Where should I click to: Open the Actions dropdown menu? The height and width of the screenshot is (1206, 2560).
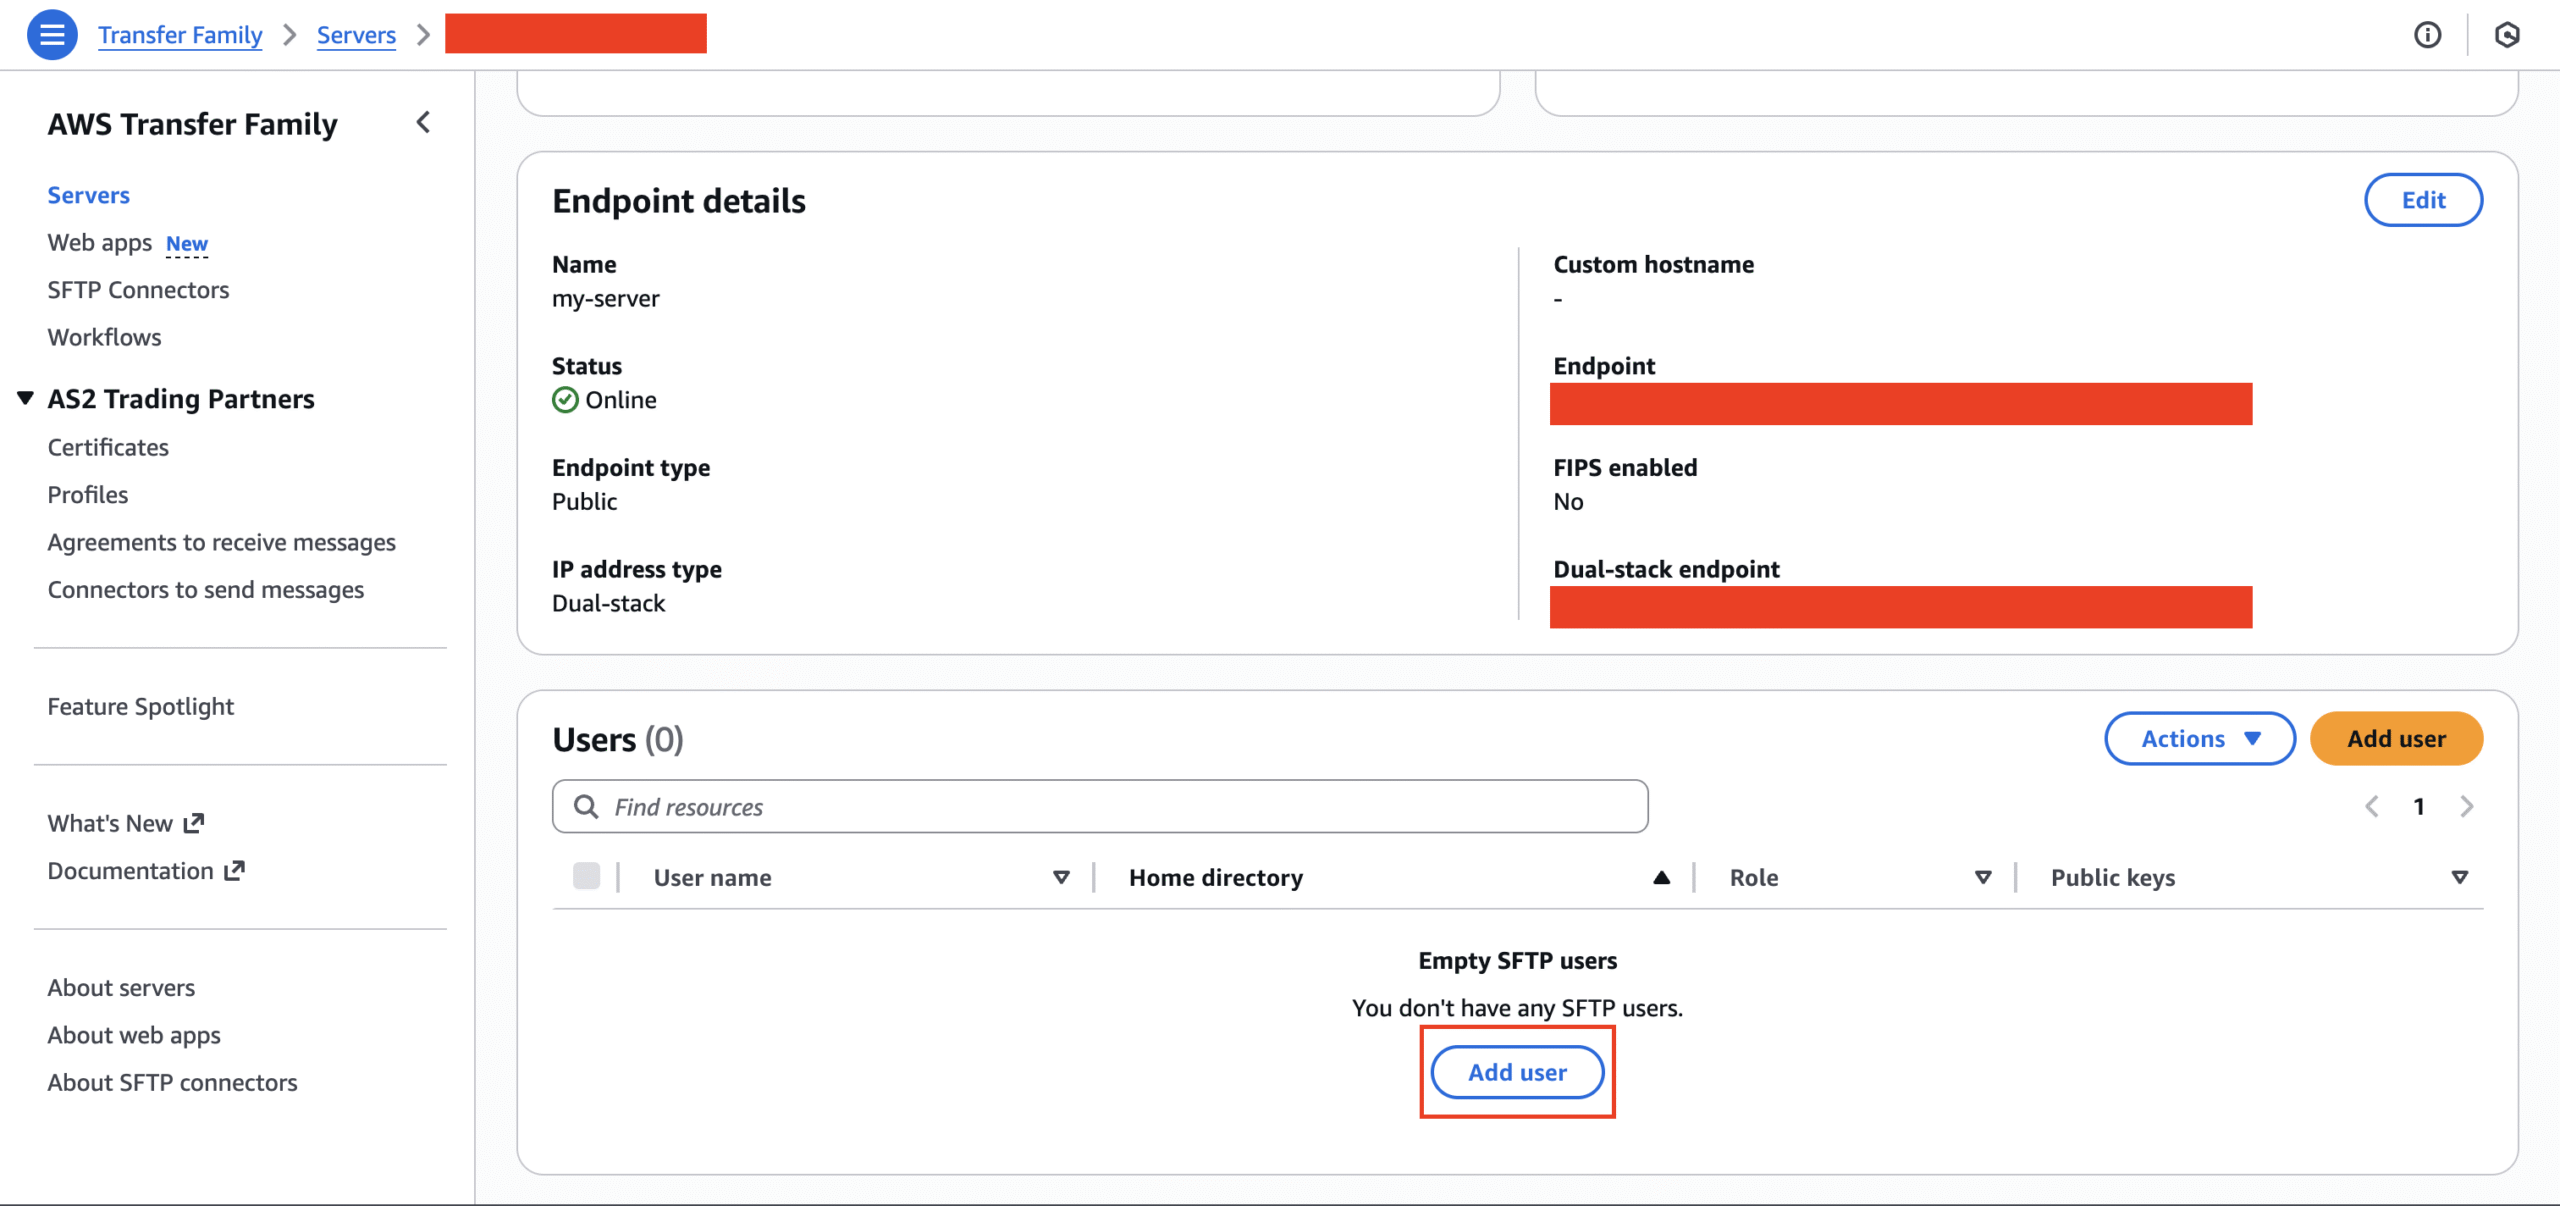click(2199, 739)
